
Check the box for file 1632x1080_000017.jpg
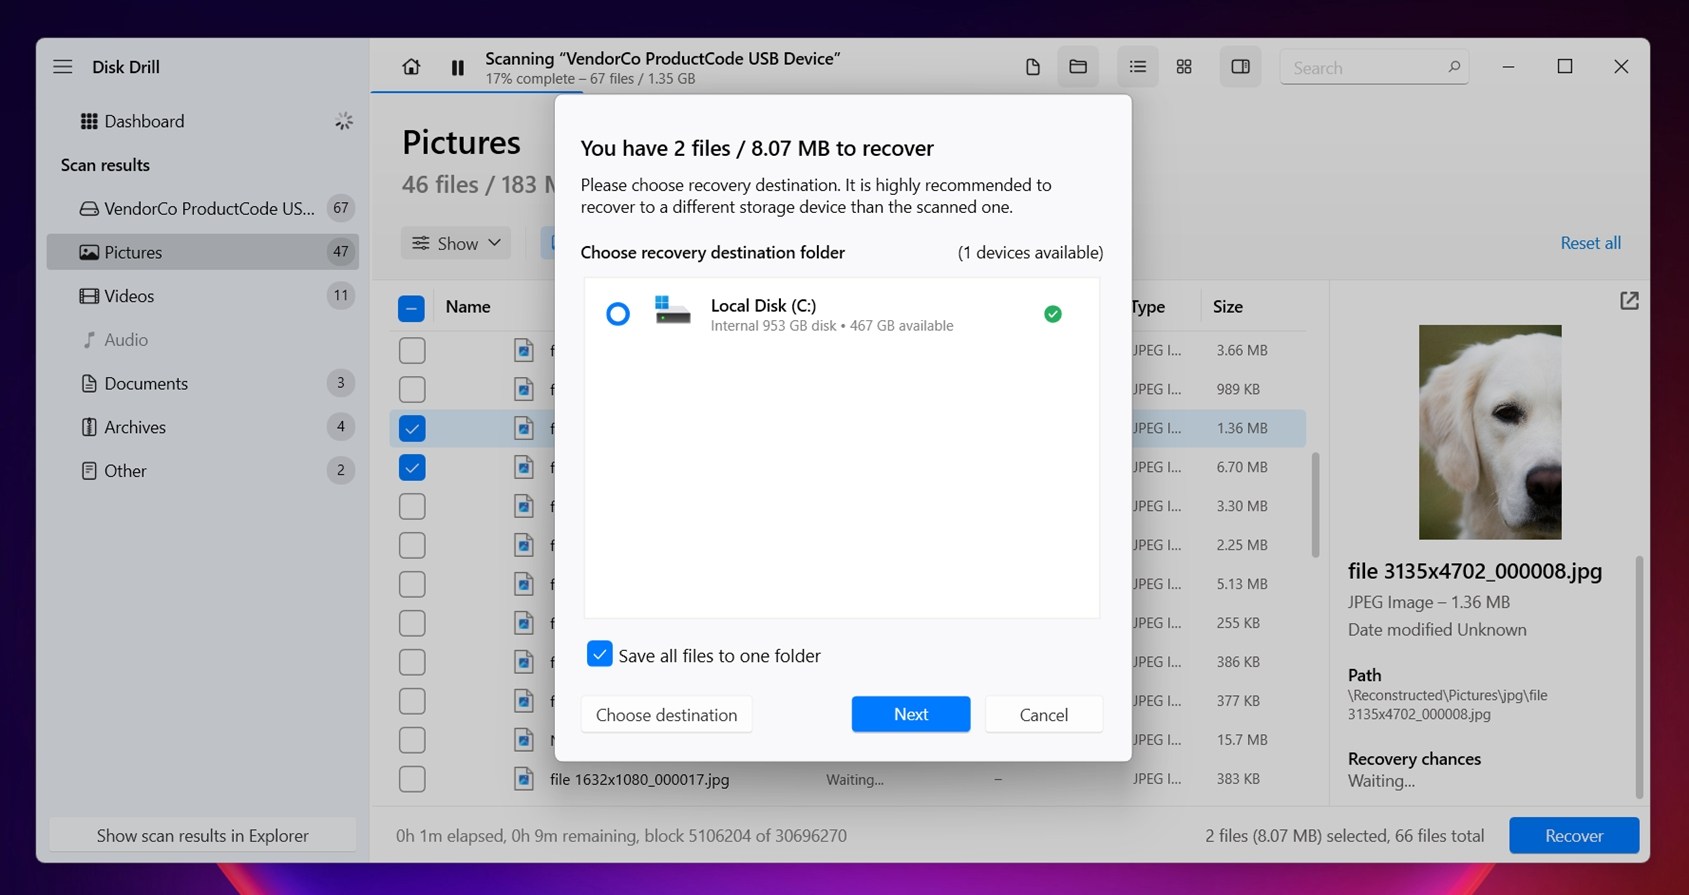pyautogui.click(x=412, y=779)
